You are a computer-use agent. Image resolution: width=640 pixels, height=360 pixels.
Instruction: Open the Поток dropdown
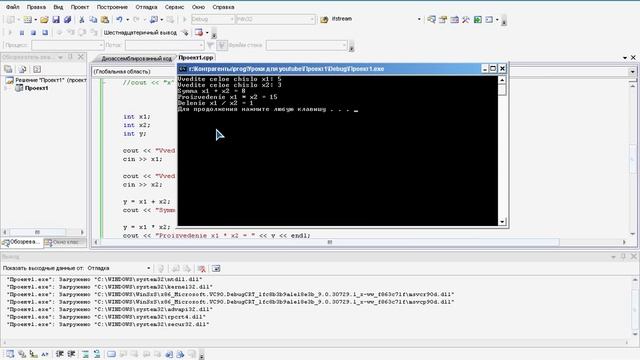[x=201, y=45]
